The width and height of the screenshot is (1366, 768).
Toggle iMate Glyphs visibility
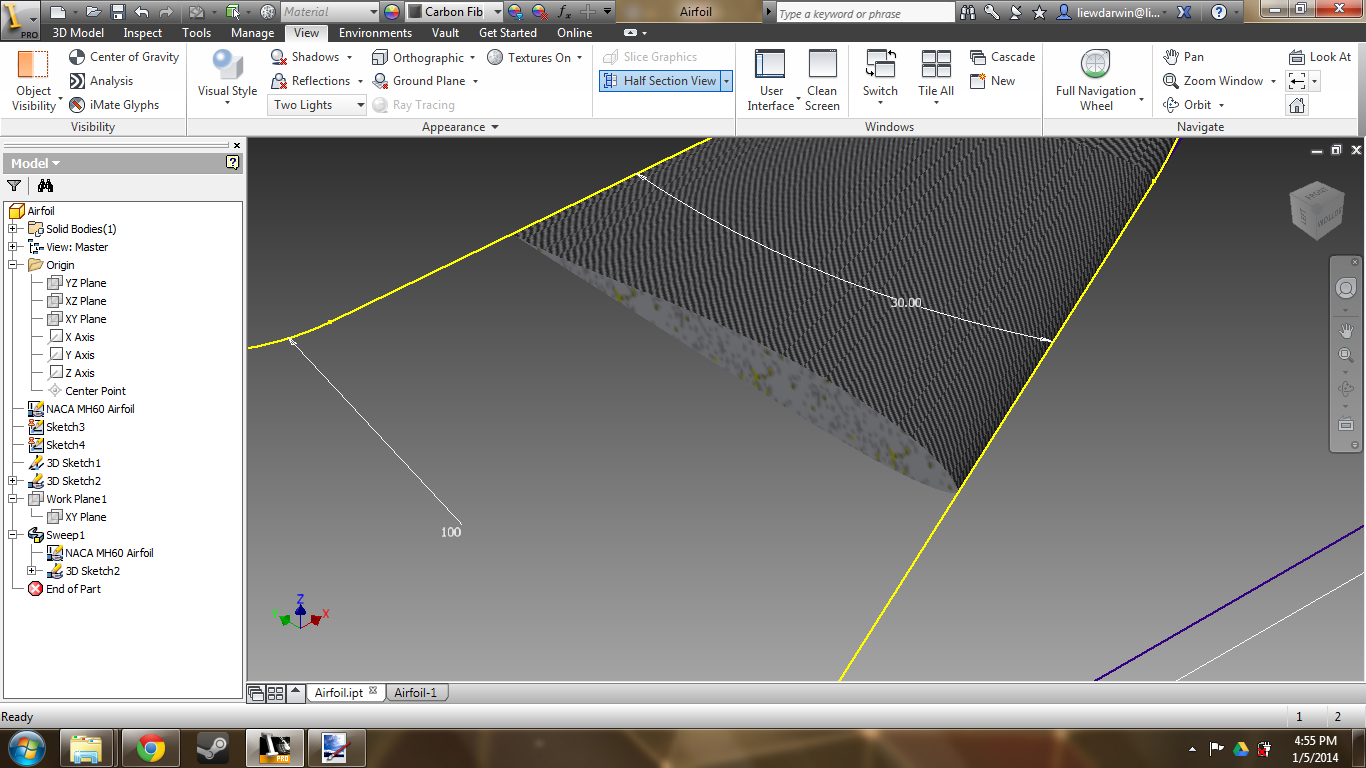pos(114,105)
